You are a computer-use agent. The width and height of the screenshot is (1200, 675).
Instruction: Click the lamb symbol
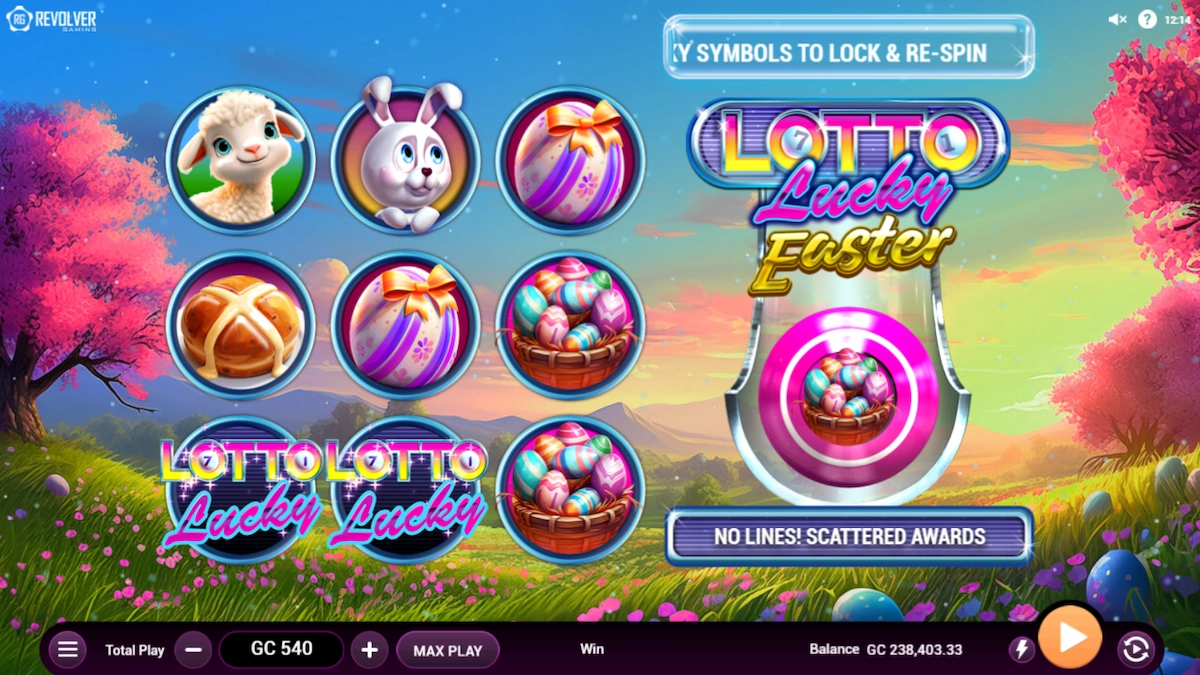[241, 160]
